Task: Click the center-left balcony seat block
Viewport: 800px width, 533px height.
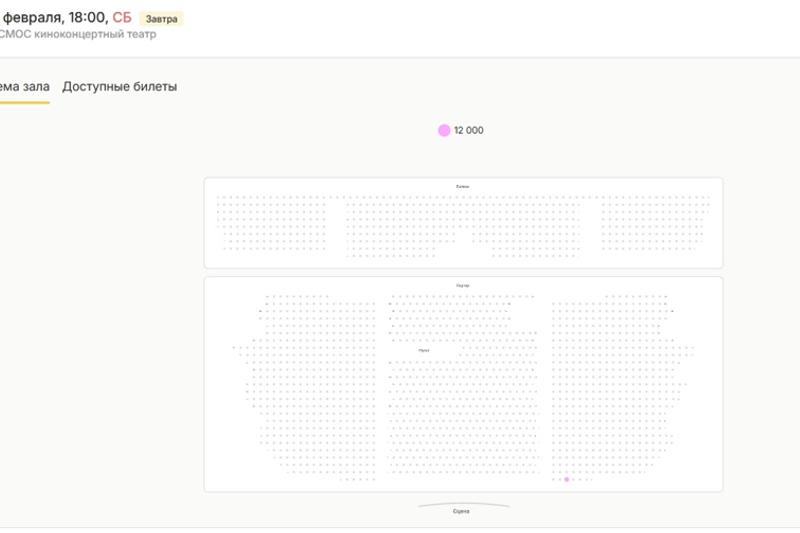Action: (405, 226)
